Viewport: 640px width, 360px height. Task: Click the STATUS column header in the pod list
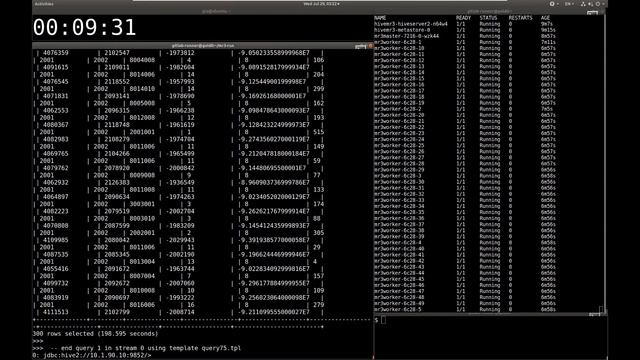click(x=488, y=18)
